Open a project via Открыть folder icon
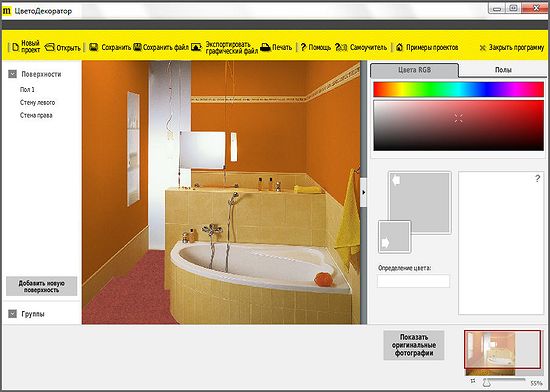Image resolution: width=550 pixels, height=392 pixels. coord(49,47)
